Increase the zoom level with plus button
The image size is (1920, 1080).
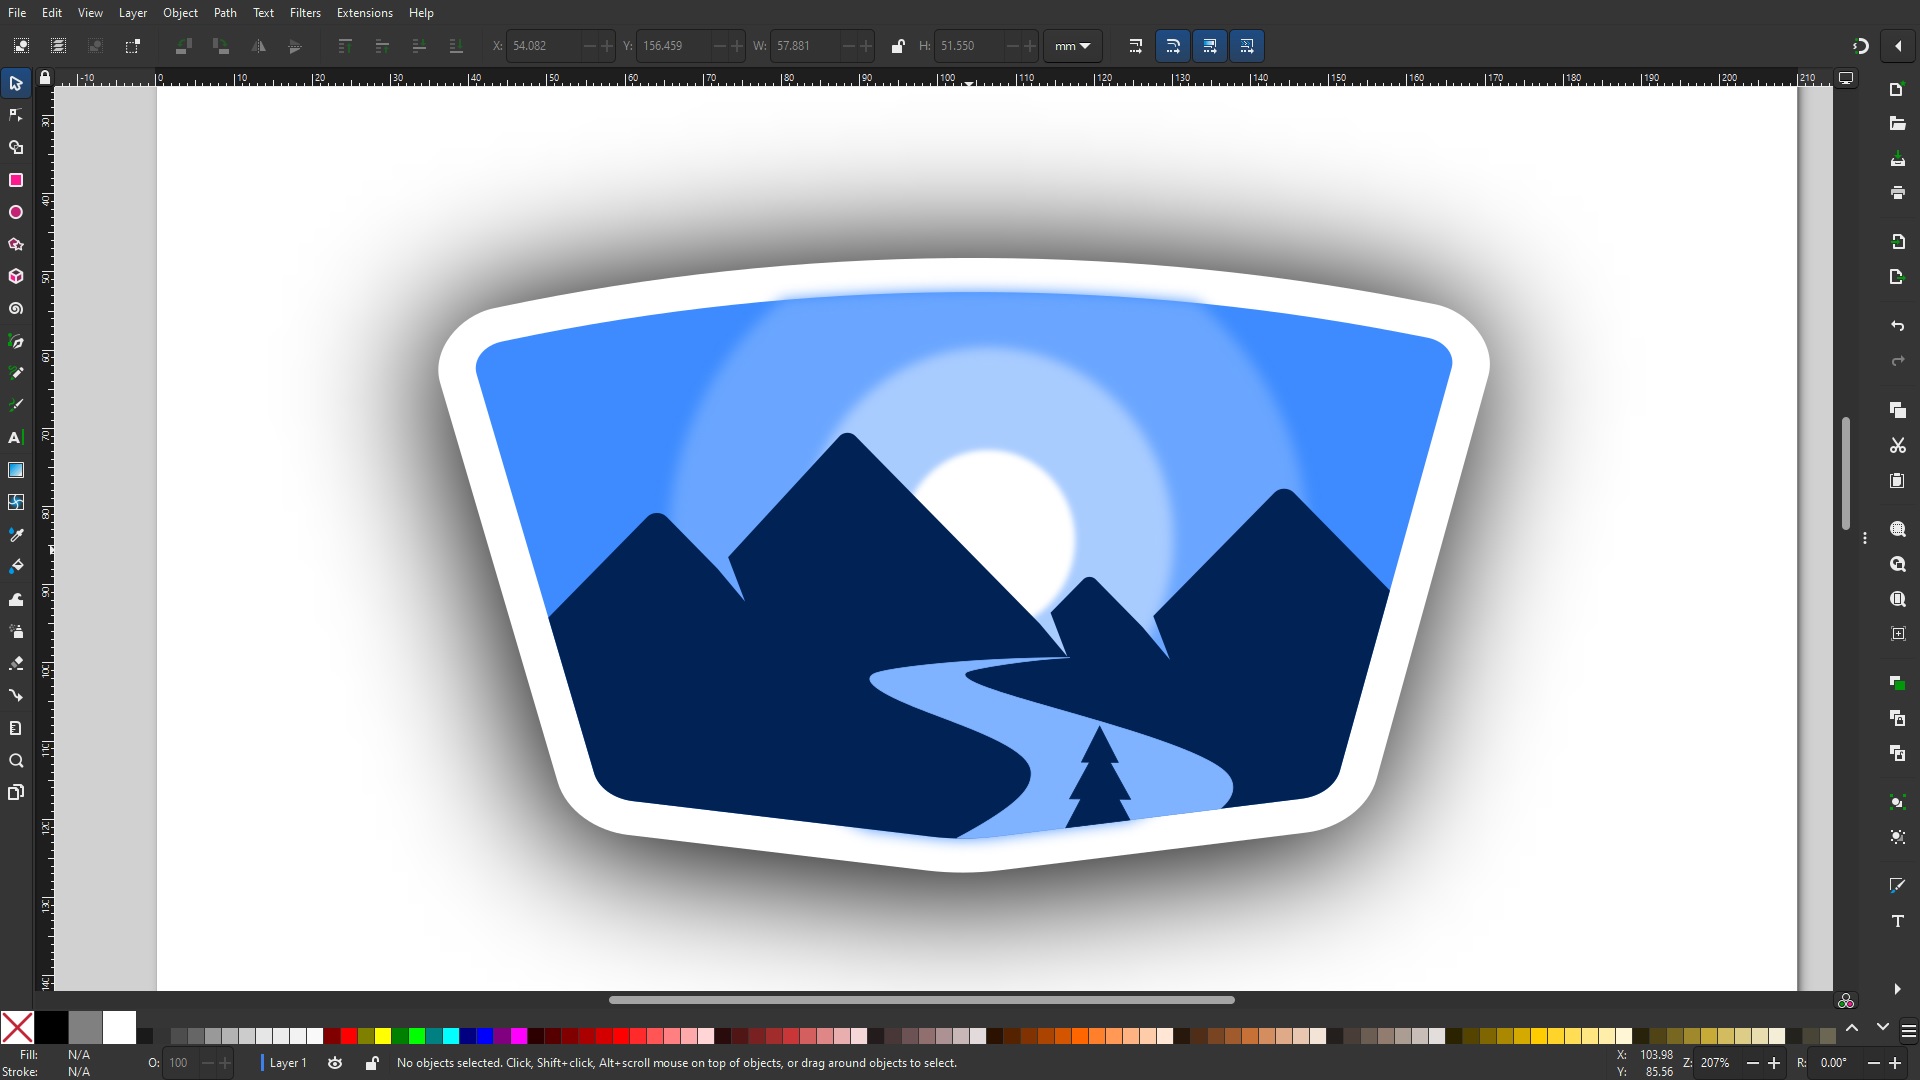(x=1774, y=1063)
